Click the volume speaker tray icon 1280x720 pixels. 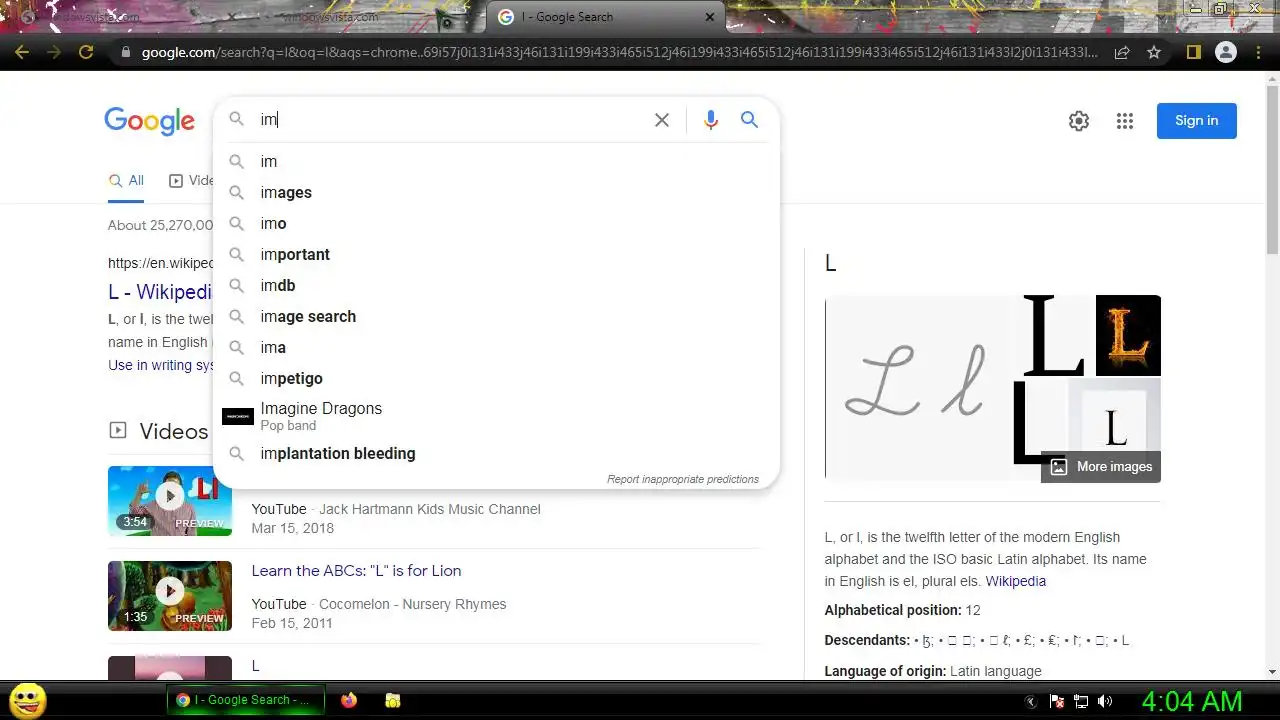tap(1105, 701)
